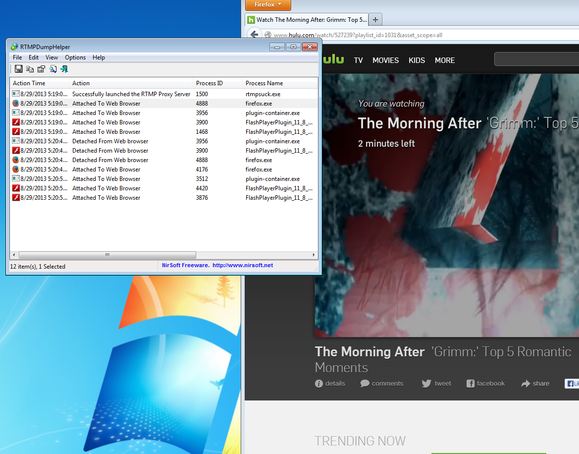Click the Firefox back arrow button

(254, 35)
